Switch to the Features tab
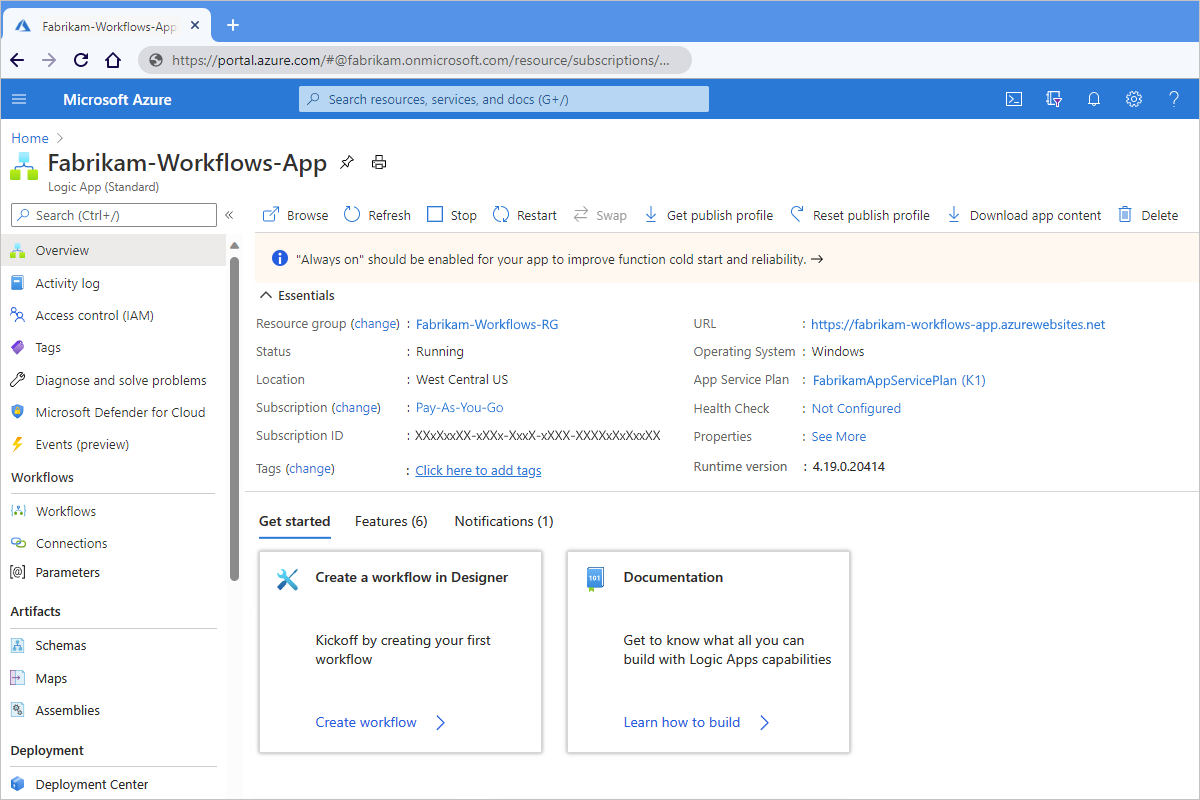The height and width of the screenshot is (800, 1200). tap(390, 521)
